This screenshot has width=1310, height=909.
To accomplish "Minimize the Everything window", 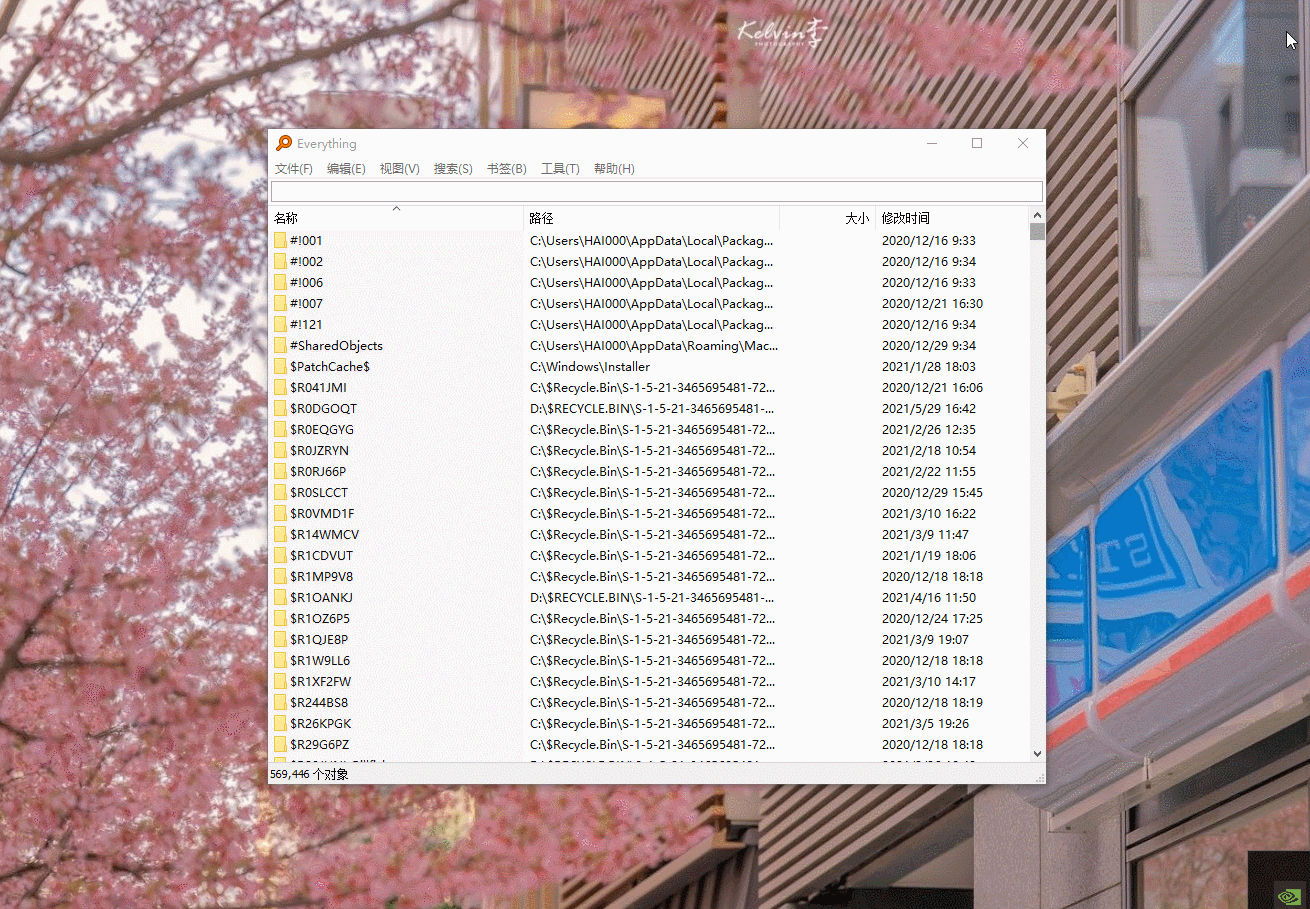I will point(932,143).
